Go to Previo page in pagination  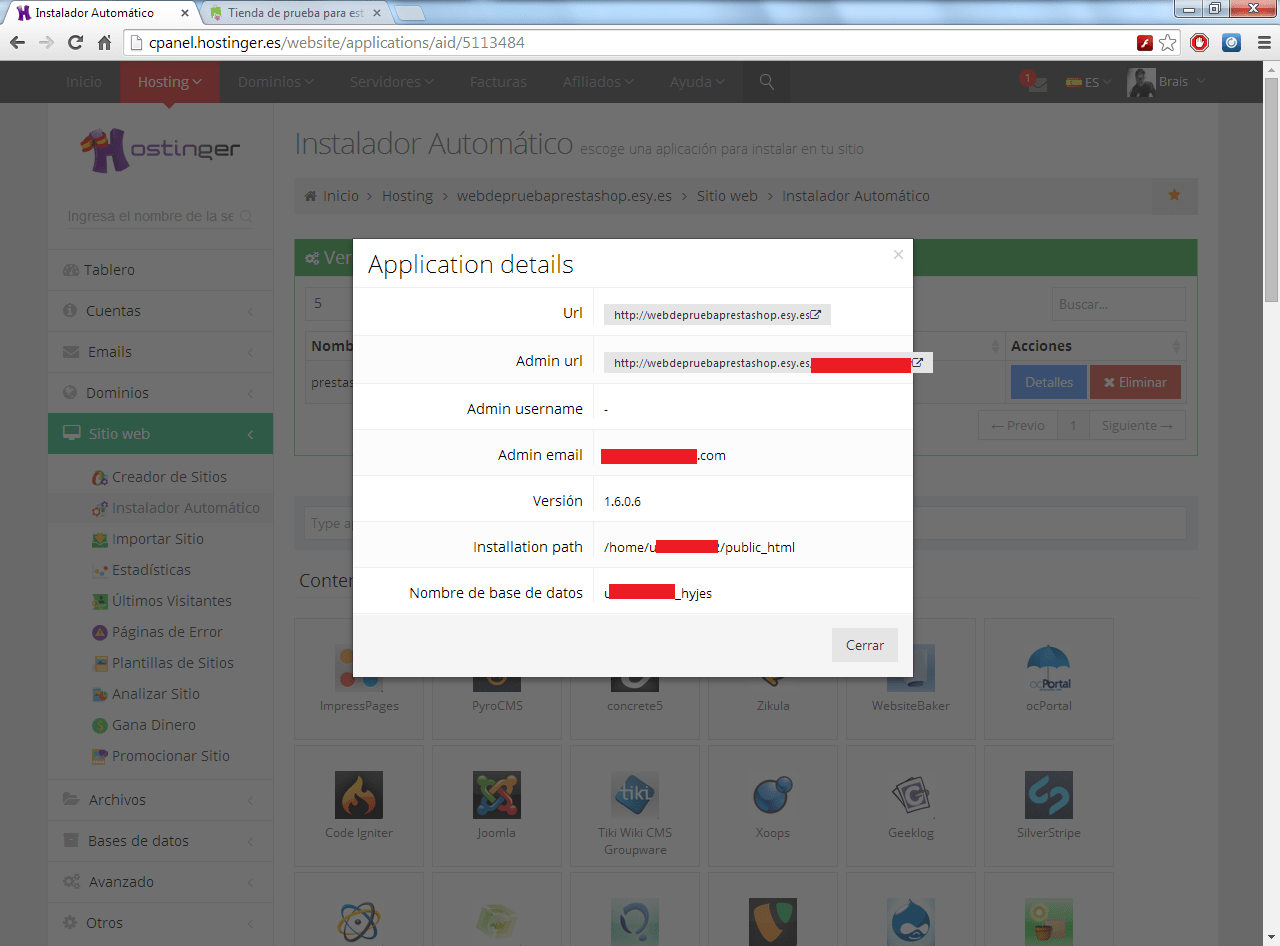(x=1018, y=425)
